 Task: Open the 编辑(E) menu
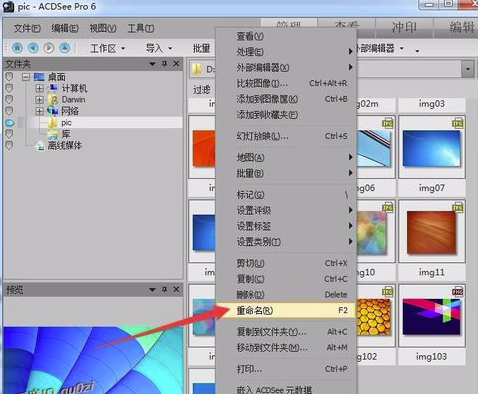point(65,29)
